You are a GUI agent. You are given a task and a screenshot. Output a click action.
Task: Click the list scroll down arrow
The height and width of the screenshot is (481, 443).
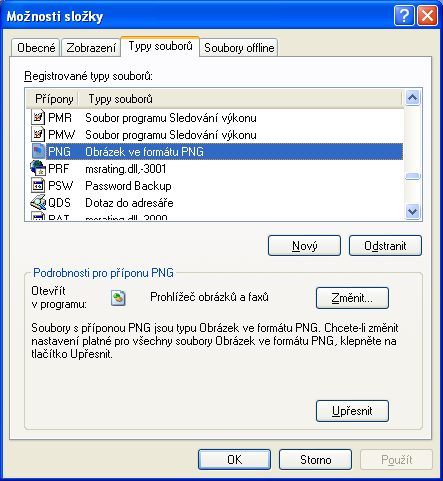click(x=413, y=211)
